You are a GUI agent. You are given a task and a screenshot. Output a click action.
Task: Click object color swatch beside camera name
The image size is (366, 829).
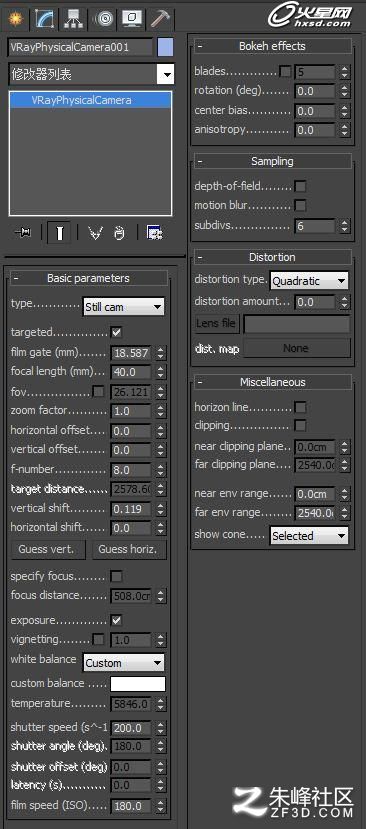click(165, 47)
